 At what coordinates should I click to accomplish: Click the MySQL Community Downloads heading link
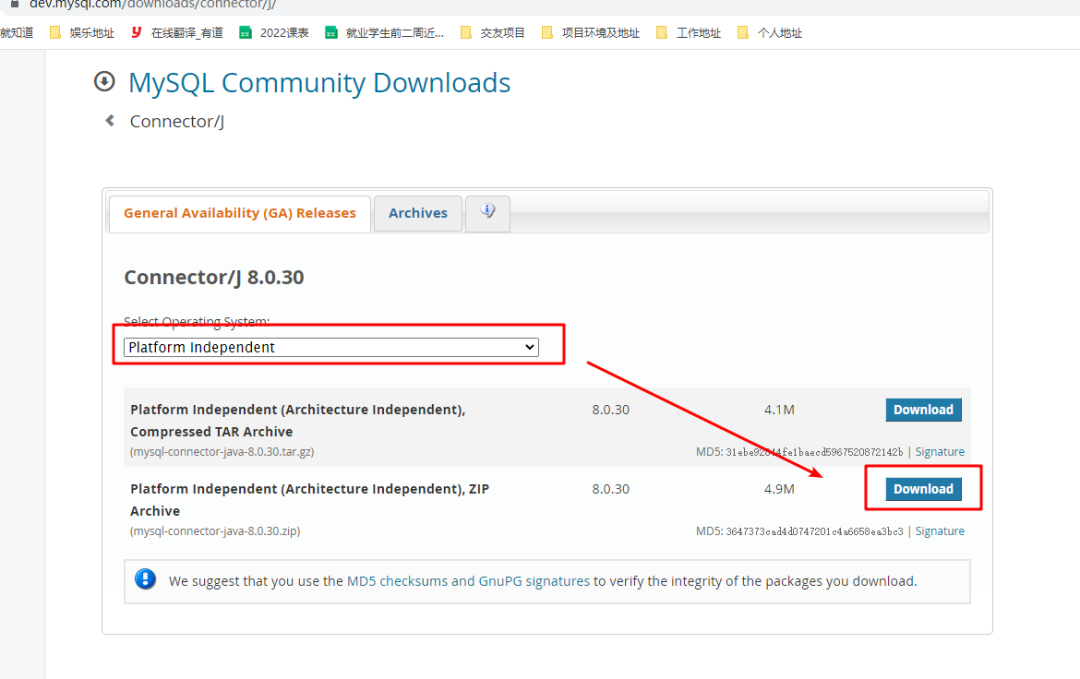pyautogui.click(x=320, y=83)
